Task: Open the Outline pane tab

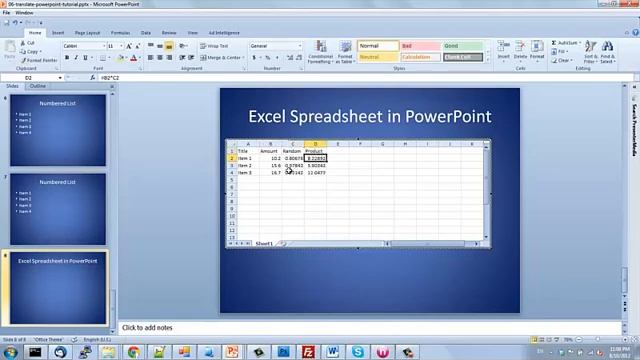Action: point(38,86)
